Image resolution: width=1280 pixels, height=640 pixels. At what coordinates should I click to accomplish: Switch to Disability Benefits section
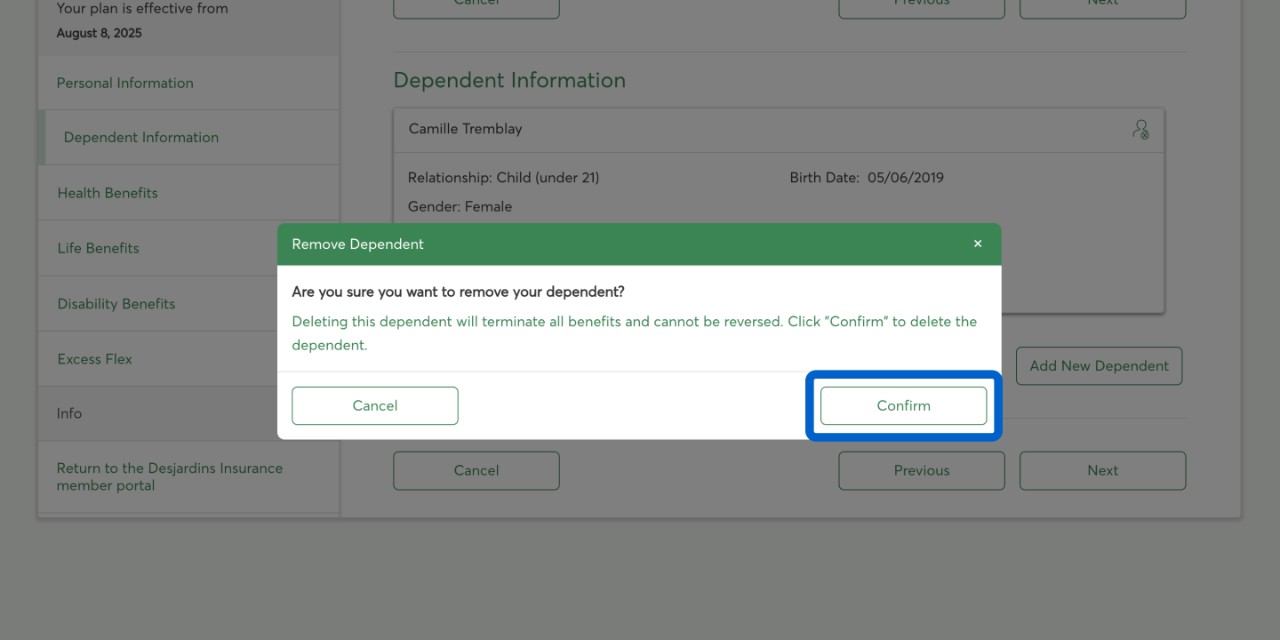tap(116, 304)
